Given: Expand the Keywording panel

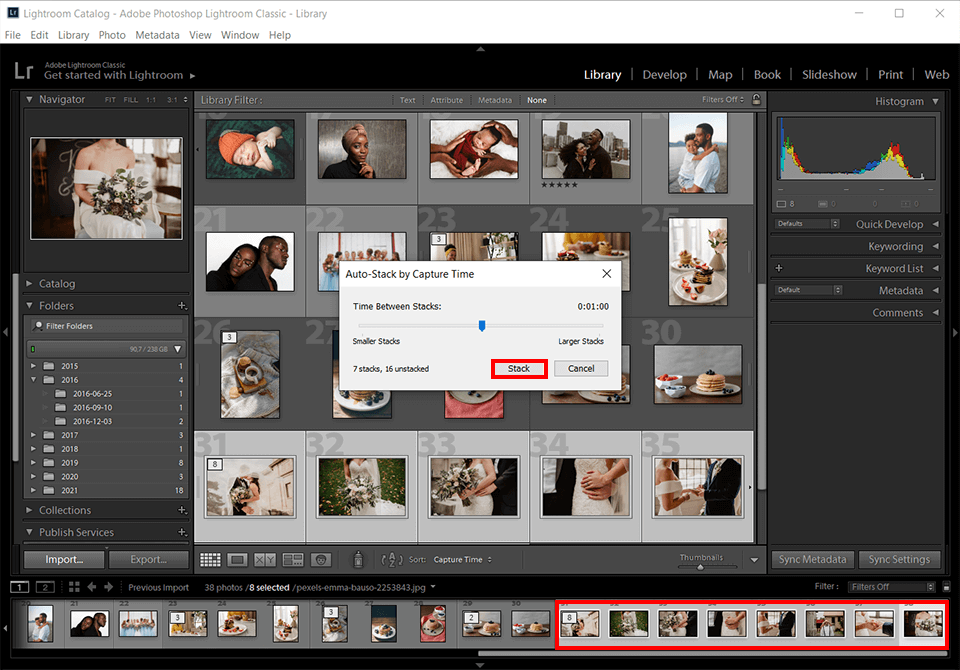Looking at the screenshot, I should tap(936, 246).
